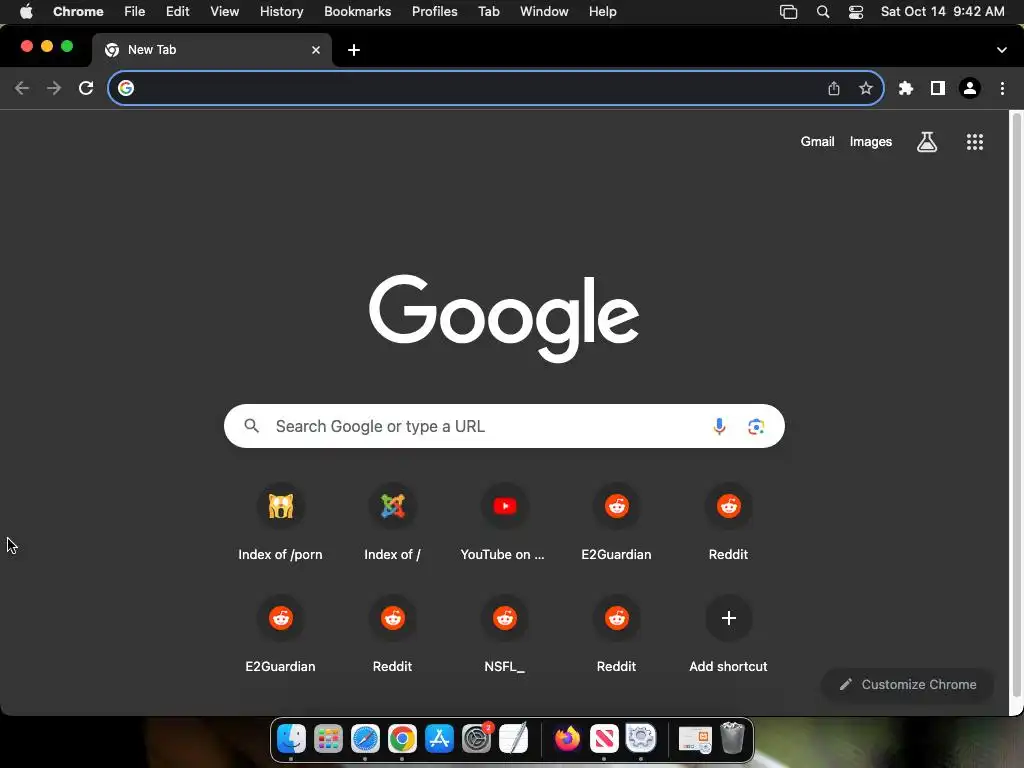Image resolution: width=1024 pixels, height=768 pixels.
Task: Open the profile avatar icon
Action: pos(970,88)
